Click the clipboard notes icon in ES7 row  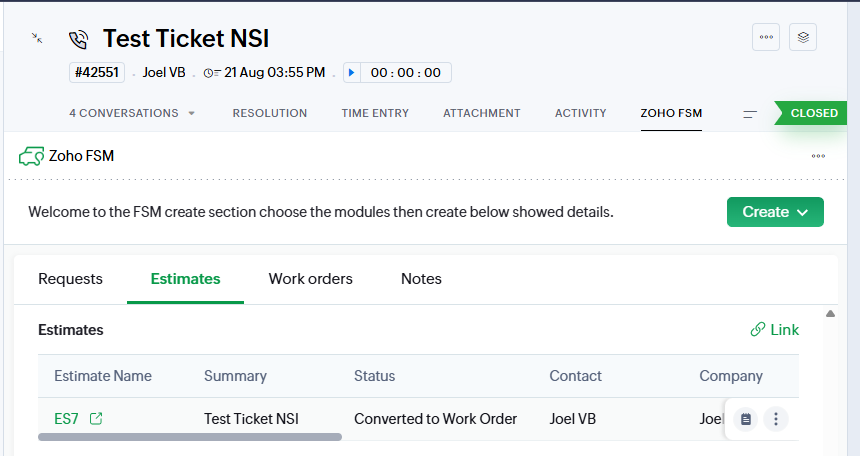[745, 420]
